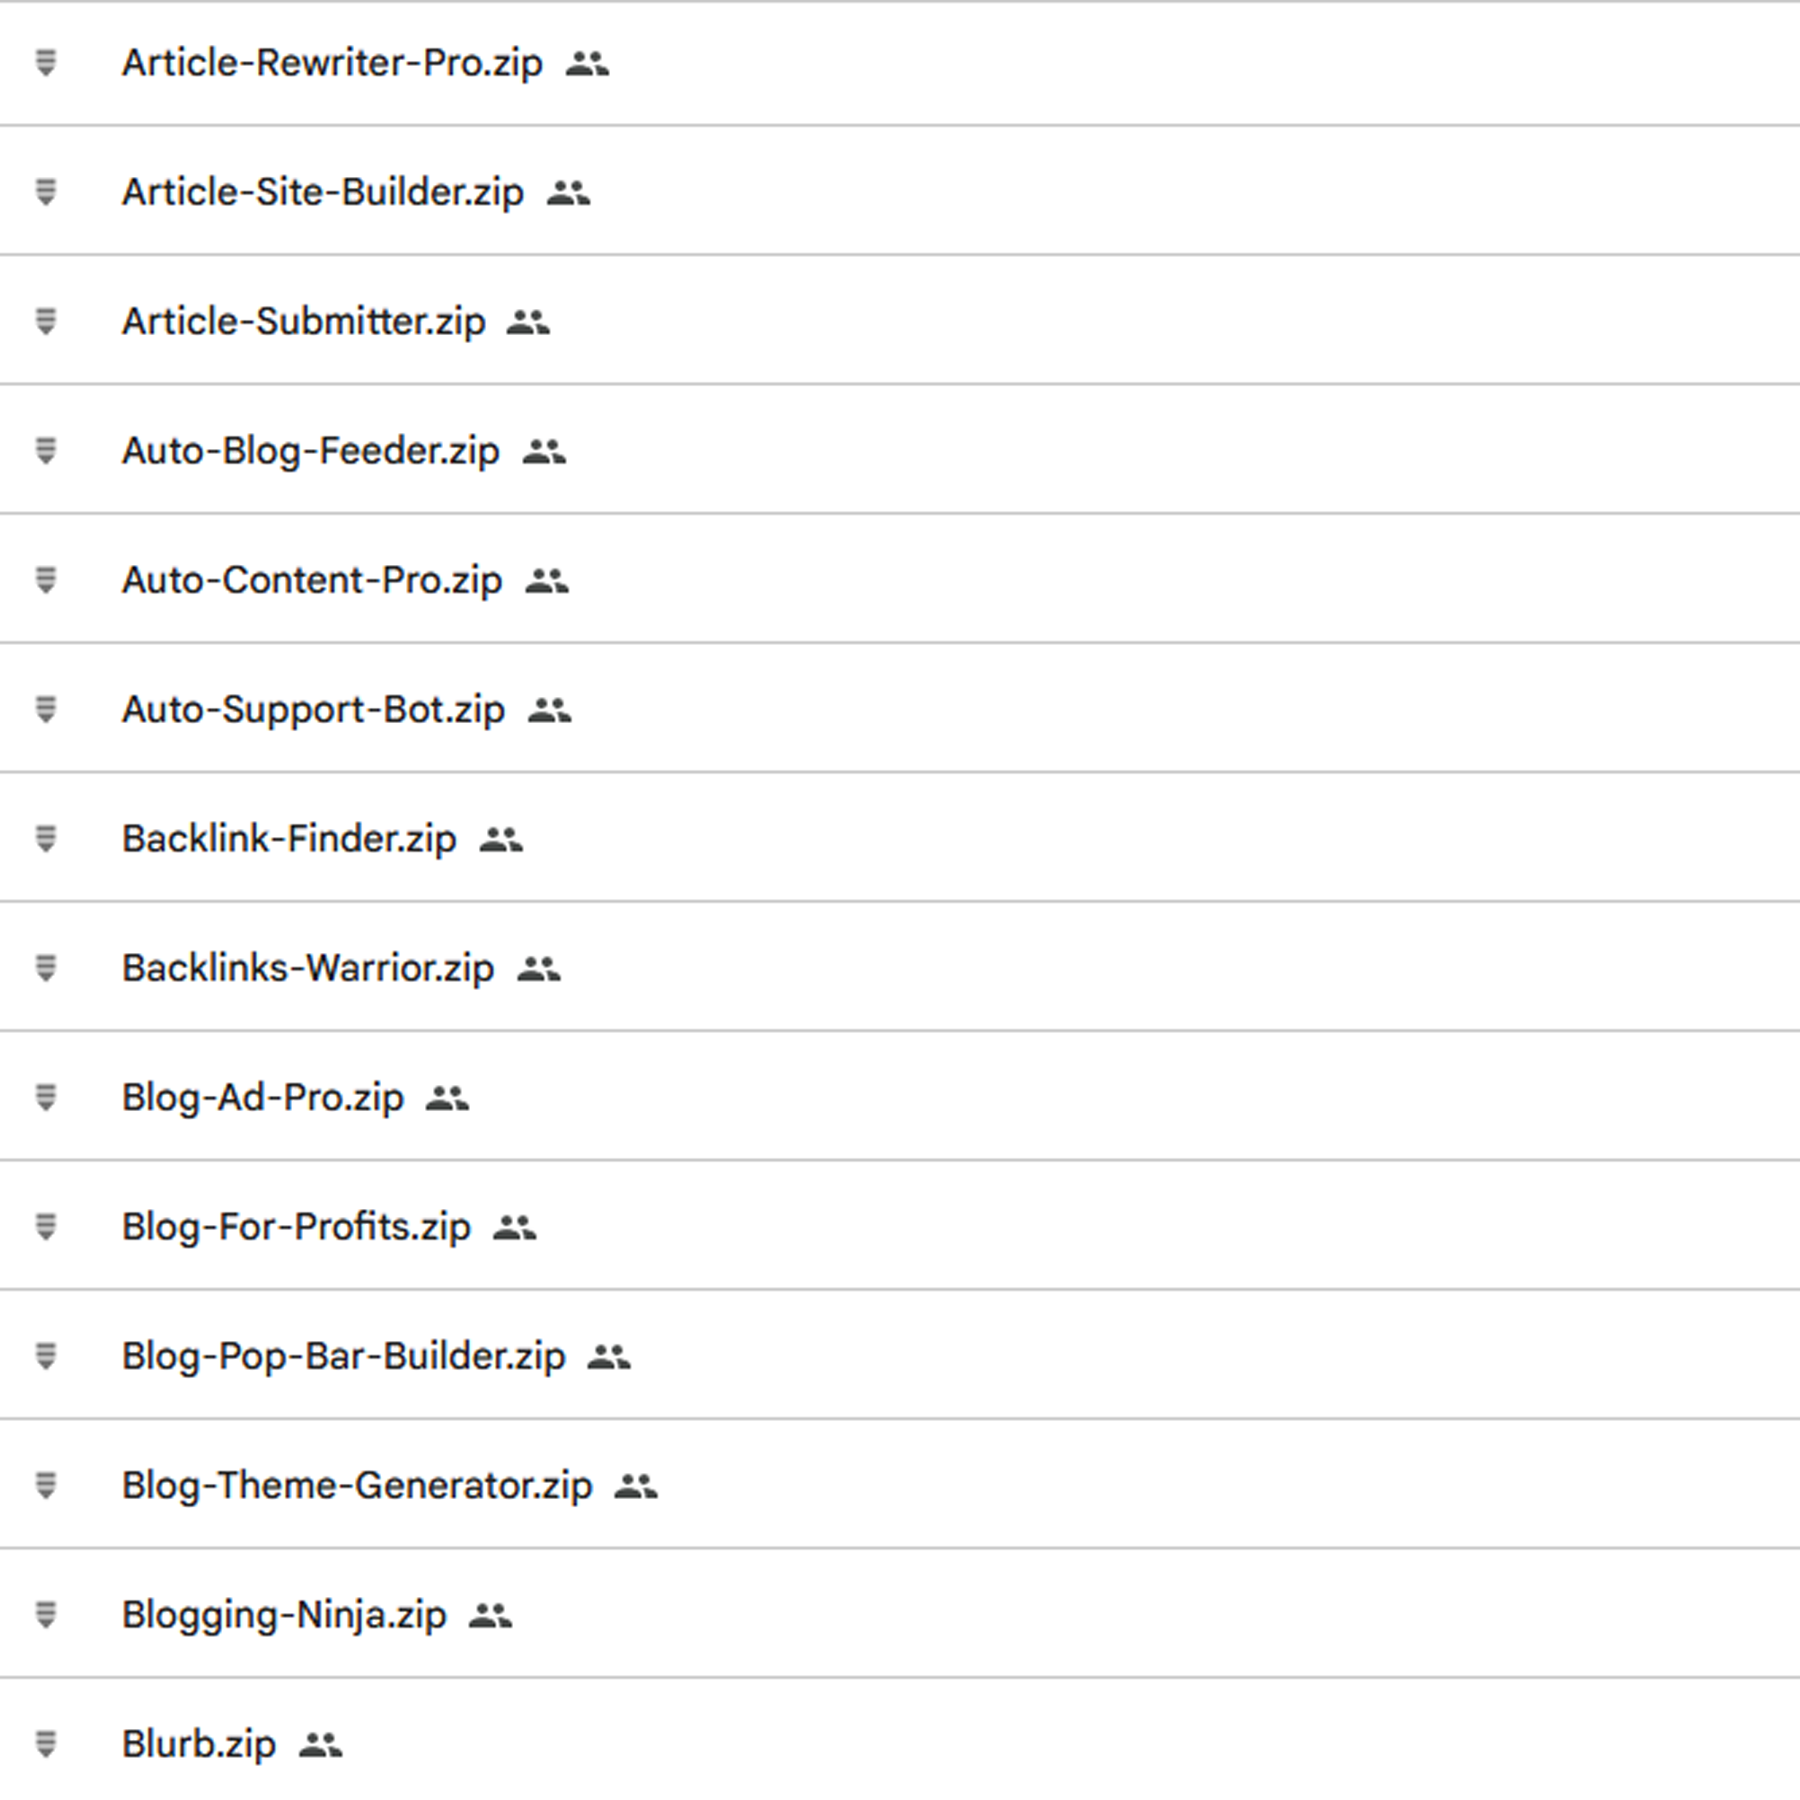Click the shared icon next to Backlinks-Warrior.zip
Image resolution: width=1800 pixels, height=1800 pixels.
coord(538,968)
